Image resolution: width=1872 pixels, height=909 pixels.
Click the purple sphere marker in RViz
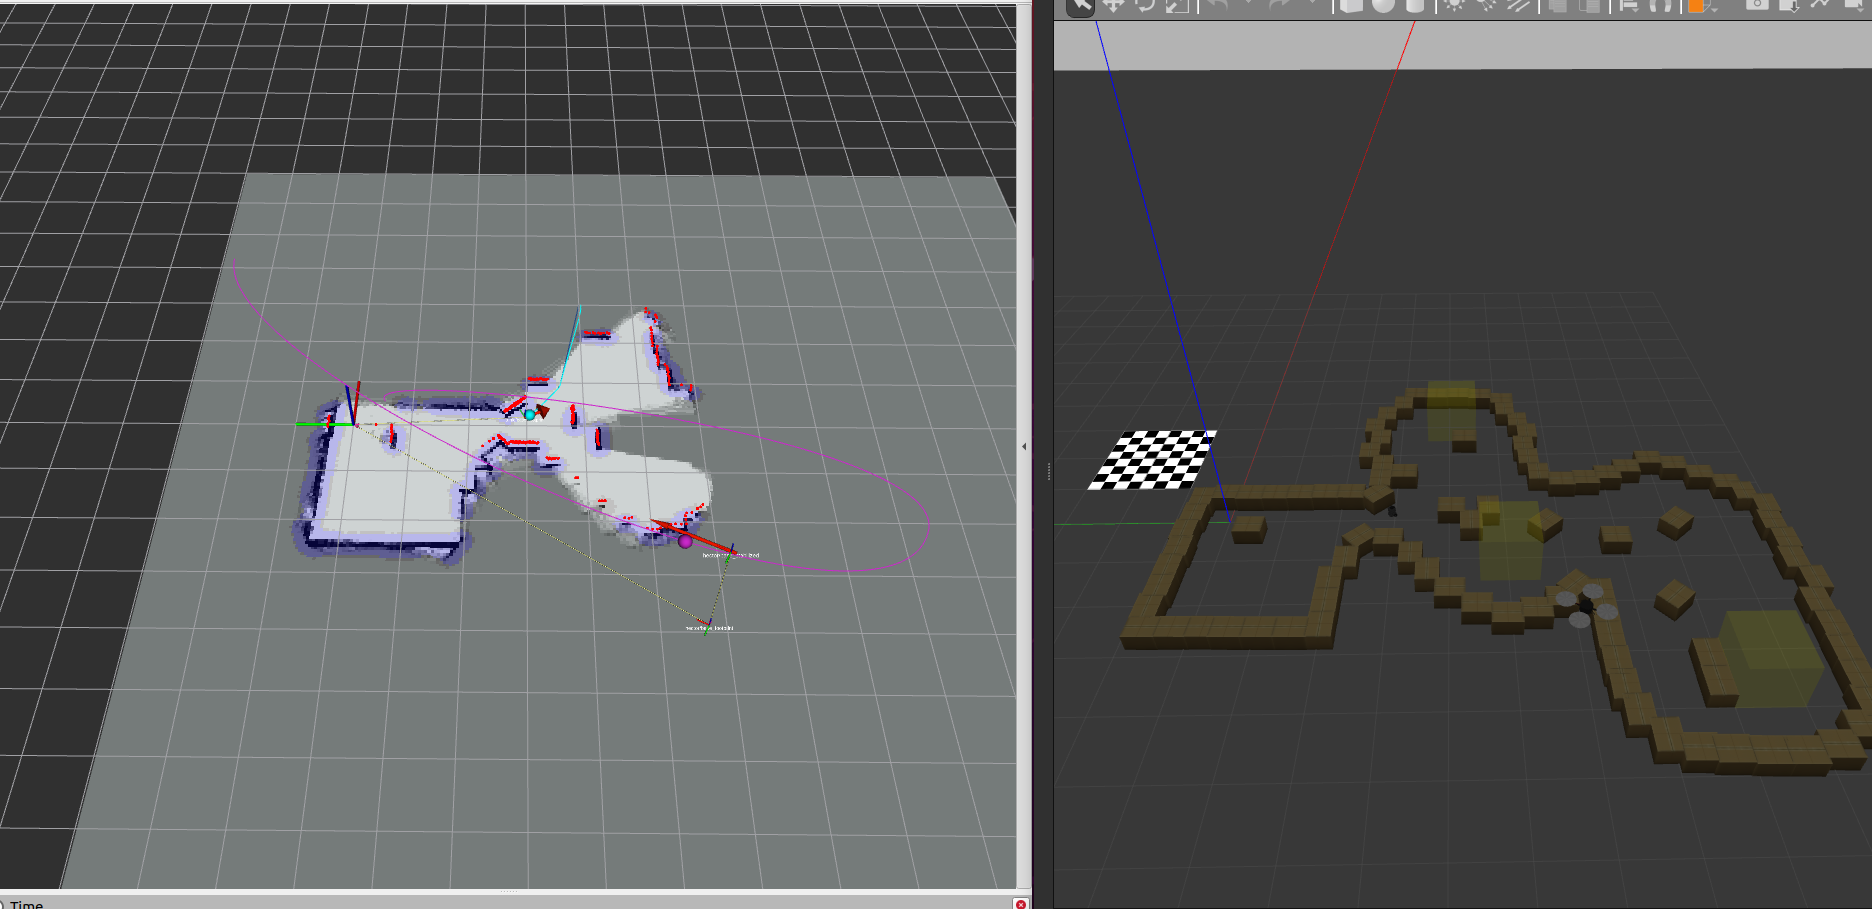(685, 541)
